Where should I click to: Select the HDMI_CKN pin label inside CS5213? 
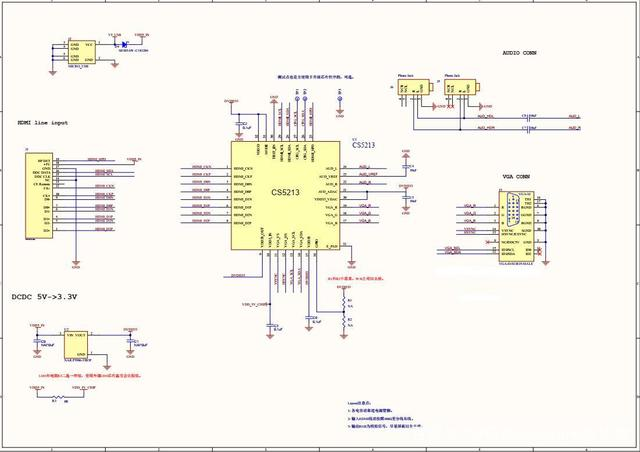[x=243, y=168]
